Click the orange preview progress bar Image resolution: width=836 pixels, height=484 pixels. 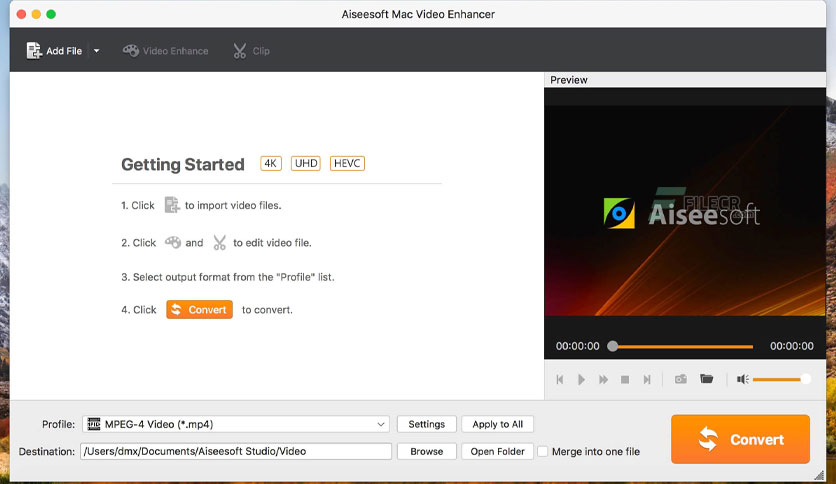coord(685,346)
